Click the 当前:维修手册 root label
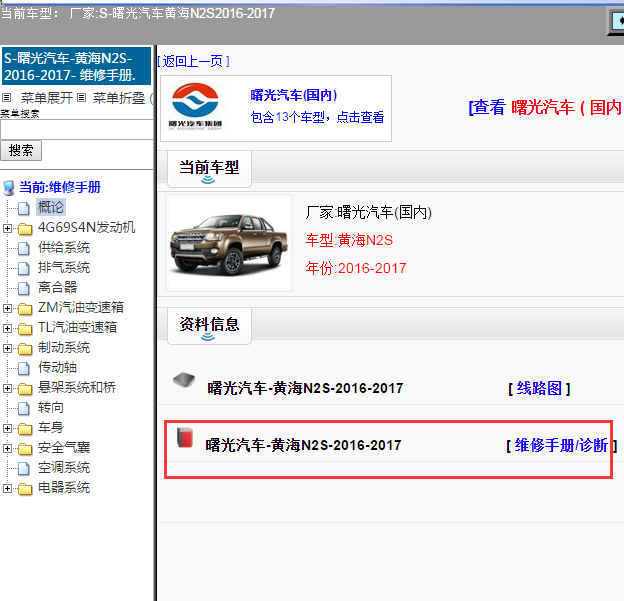Viewport: 624px width, 601px height. tap(60, 187)
